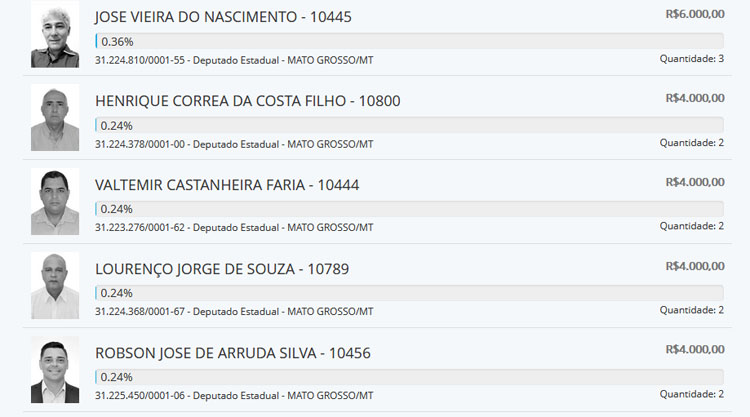The image size is (750, 417).
Task: Click the CNPJ line 31.223.276/0001-62
Action: [x=234, y=228]
